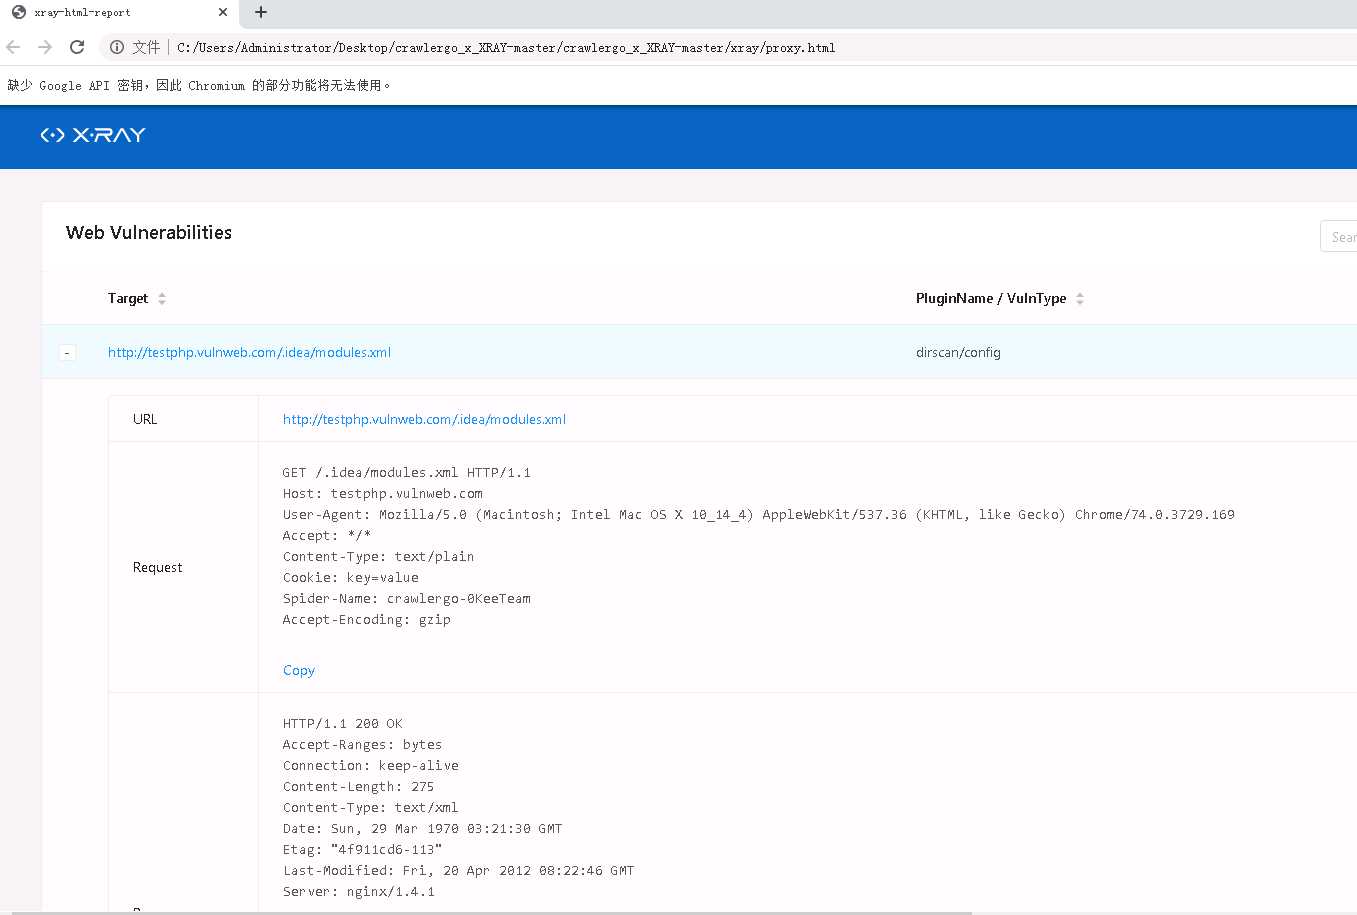Click the PluginName / VulnType header text

click(991, 298)
